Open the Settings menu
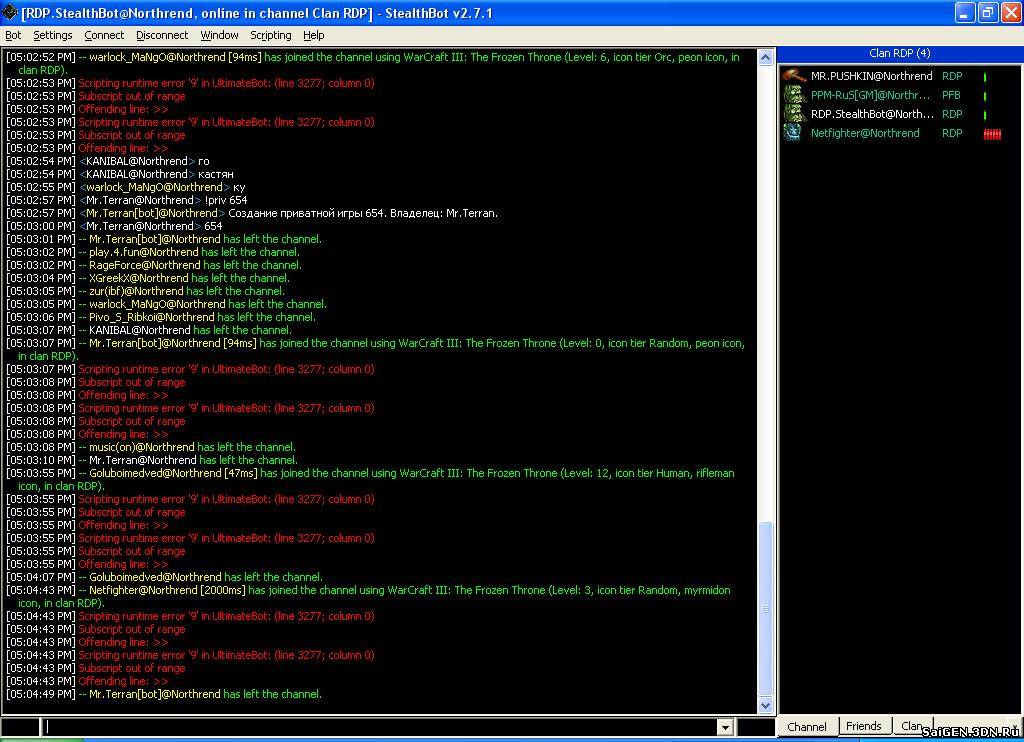Image resolution: width=1024 pixels, height=742 pixels. click(53, 35)
